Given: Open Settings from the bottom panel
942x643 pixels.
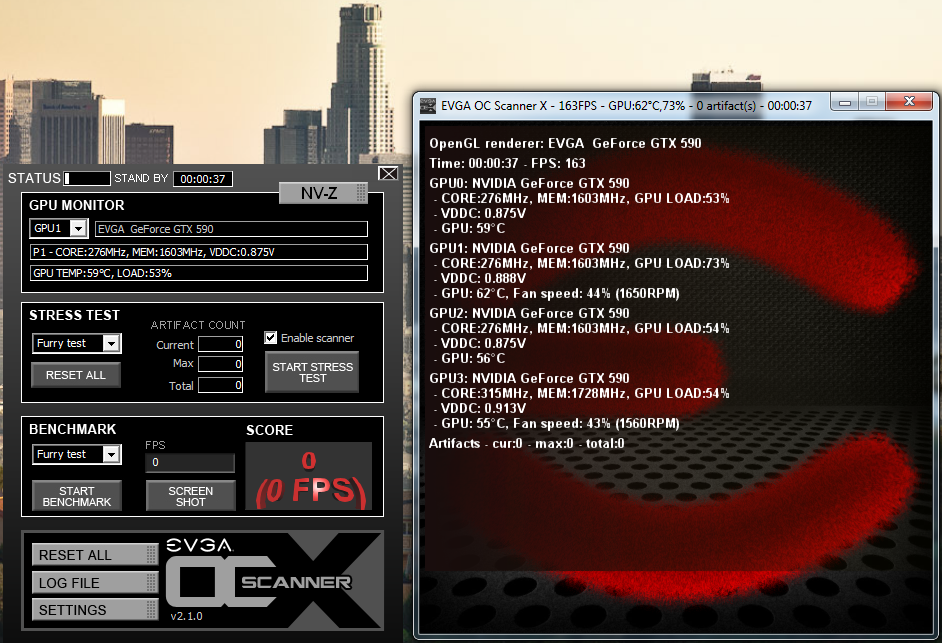Looking at the screenshot, I should [95, 610].
